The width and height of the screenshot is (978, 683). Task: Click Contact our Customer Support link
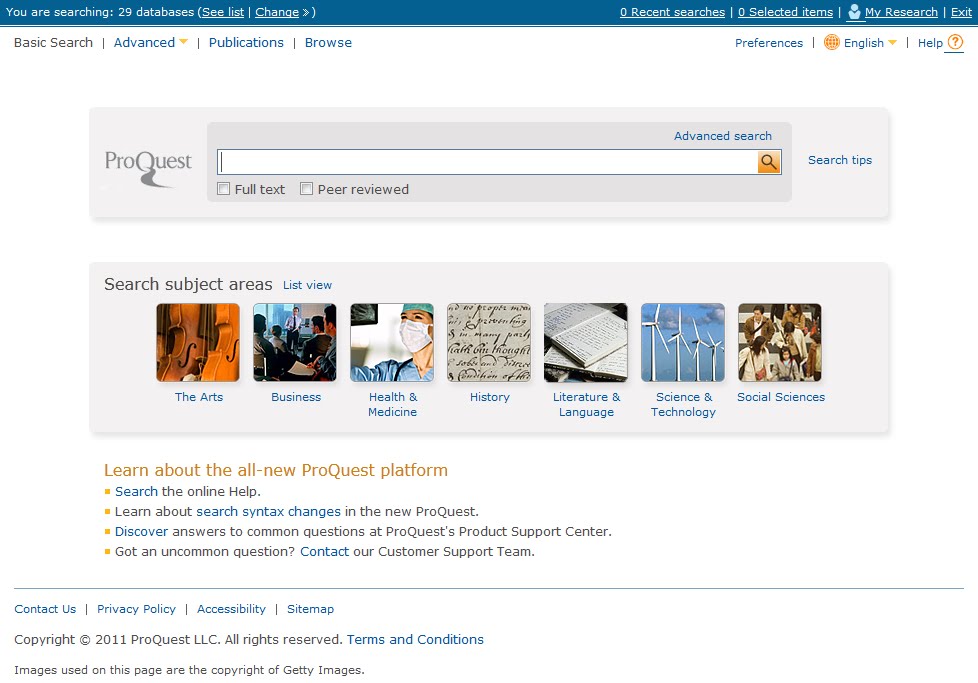click(x=324, y=551)
